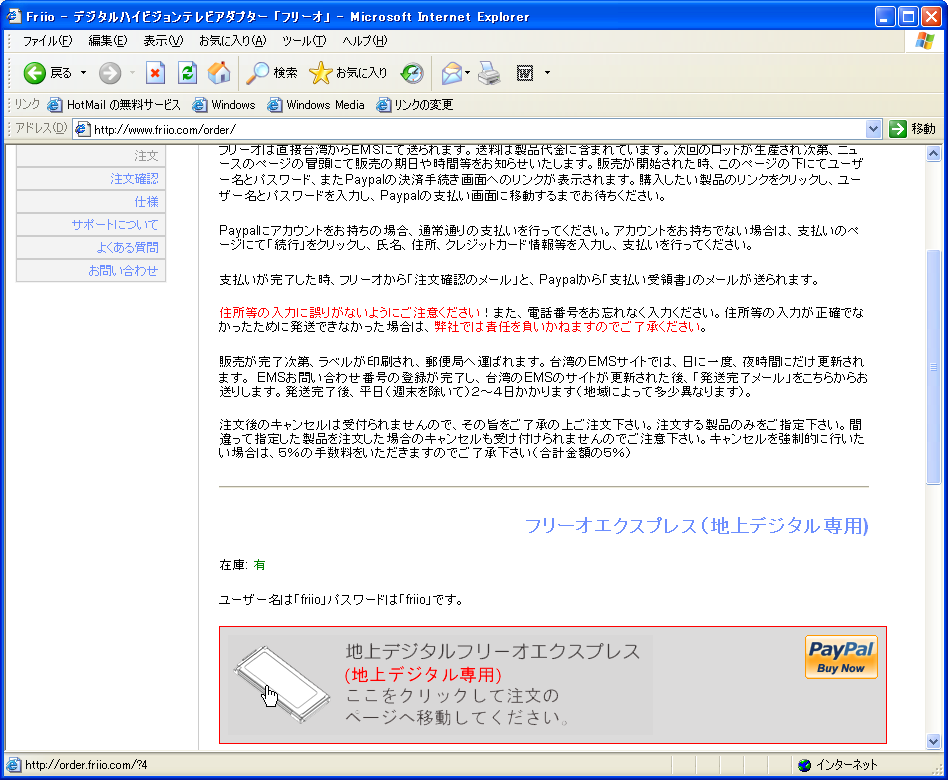Minimize the Internet Explorer window
Screen dimensions: 948x780
coord(885,16)
